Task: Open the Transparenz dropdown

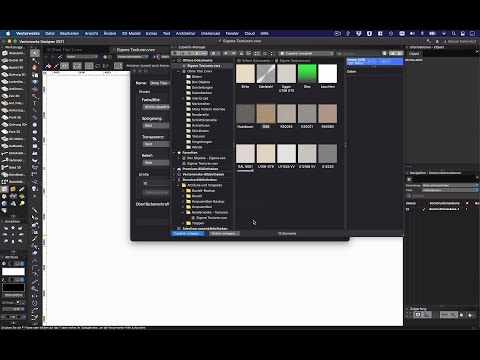Action: [156, 144]
